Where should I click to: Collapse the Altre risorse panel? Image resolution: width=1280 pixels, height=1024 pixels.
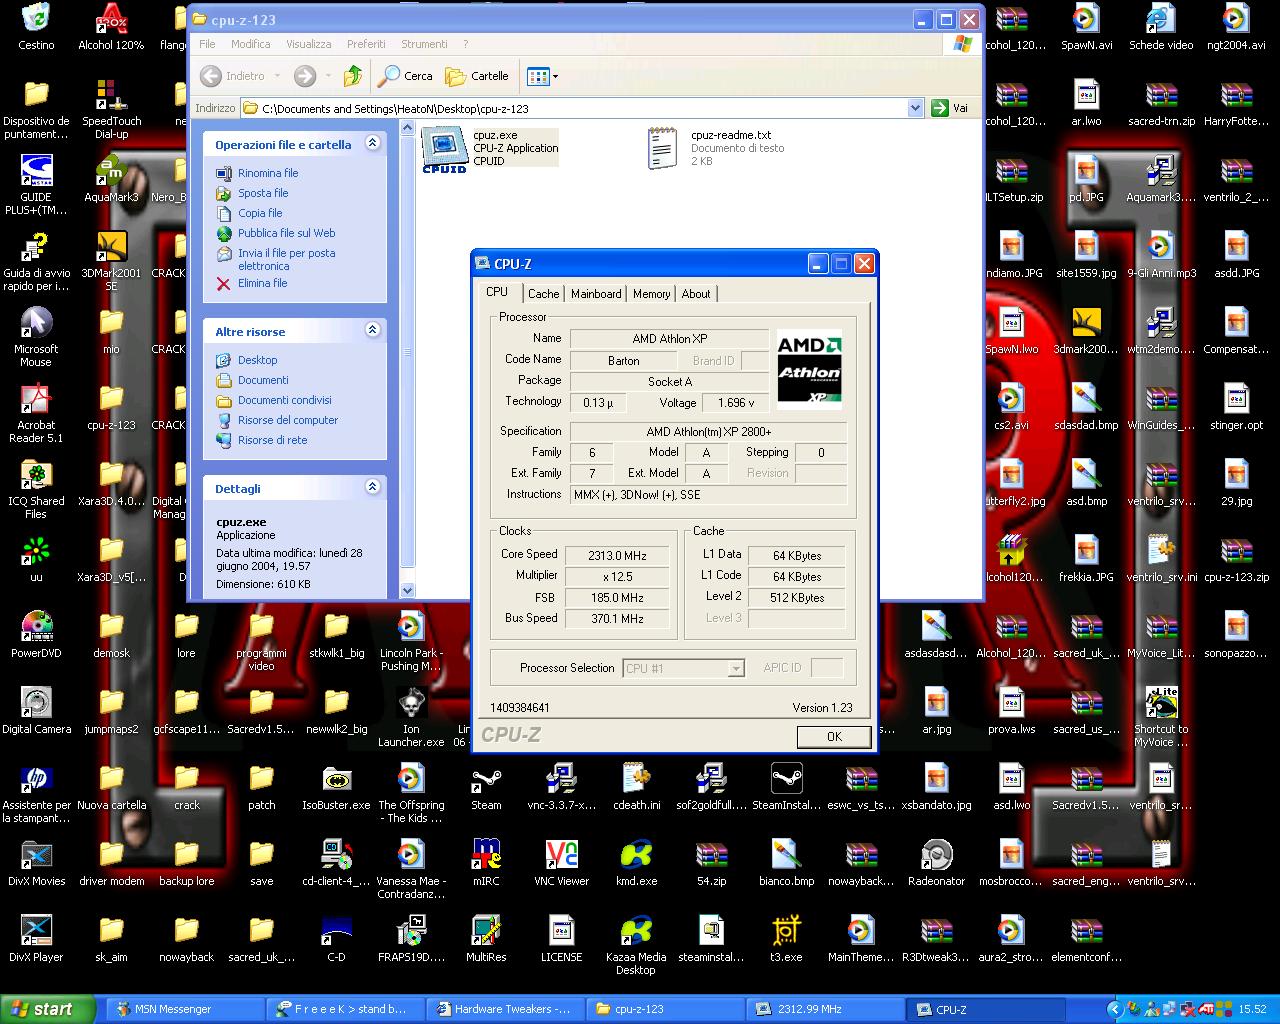(x=372, y=330)
